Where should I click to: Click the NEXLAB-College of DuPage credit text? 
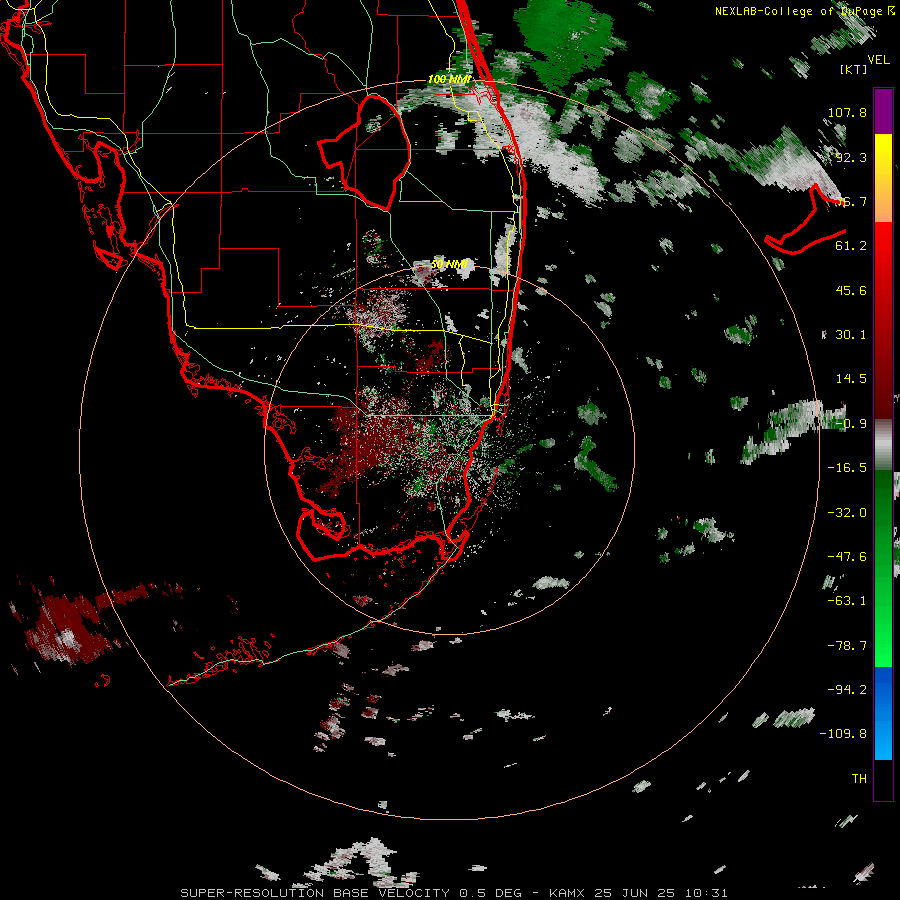pyautogui.click(x=804, y=11)
